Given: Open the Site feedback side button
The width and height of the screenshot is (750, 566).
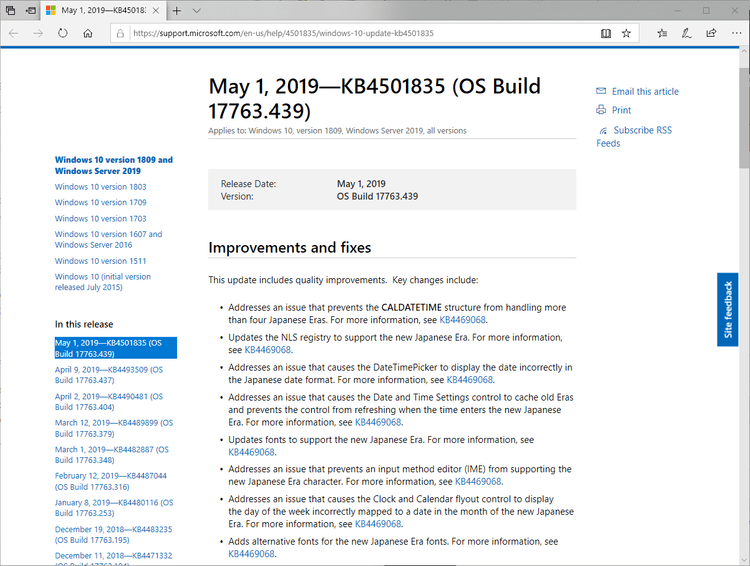Looking at the screenshot, I should point(728,310).
